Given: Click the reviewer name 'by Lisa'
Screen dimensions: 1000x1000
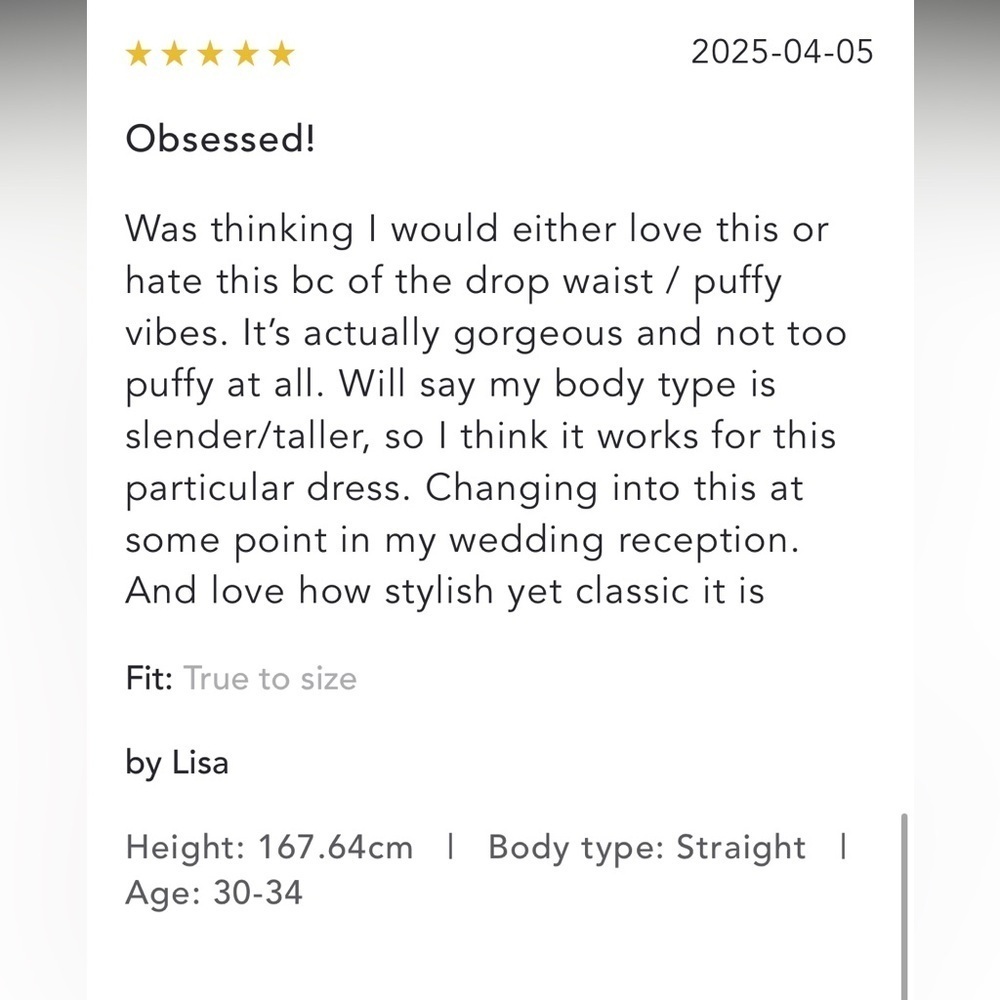Looking at the screenshot, I should [177, 763].
